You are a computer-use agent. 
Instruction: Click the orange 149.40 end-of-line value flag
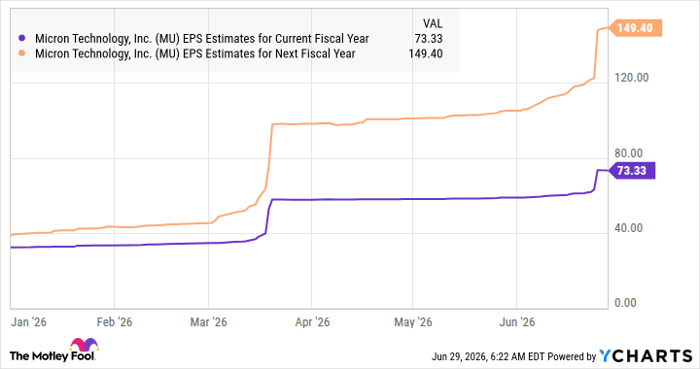tap(635, 28)
